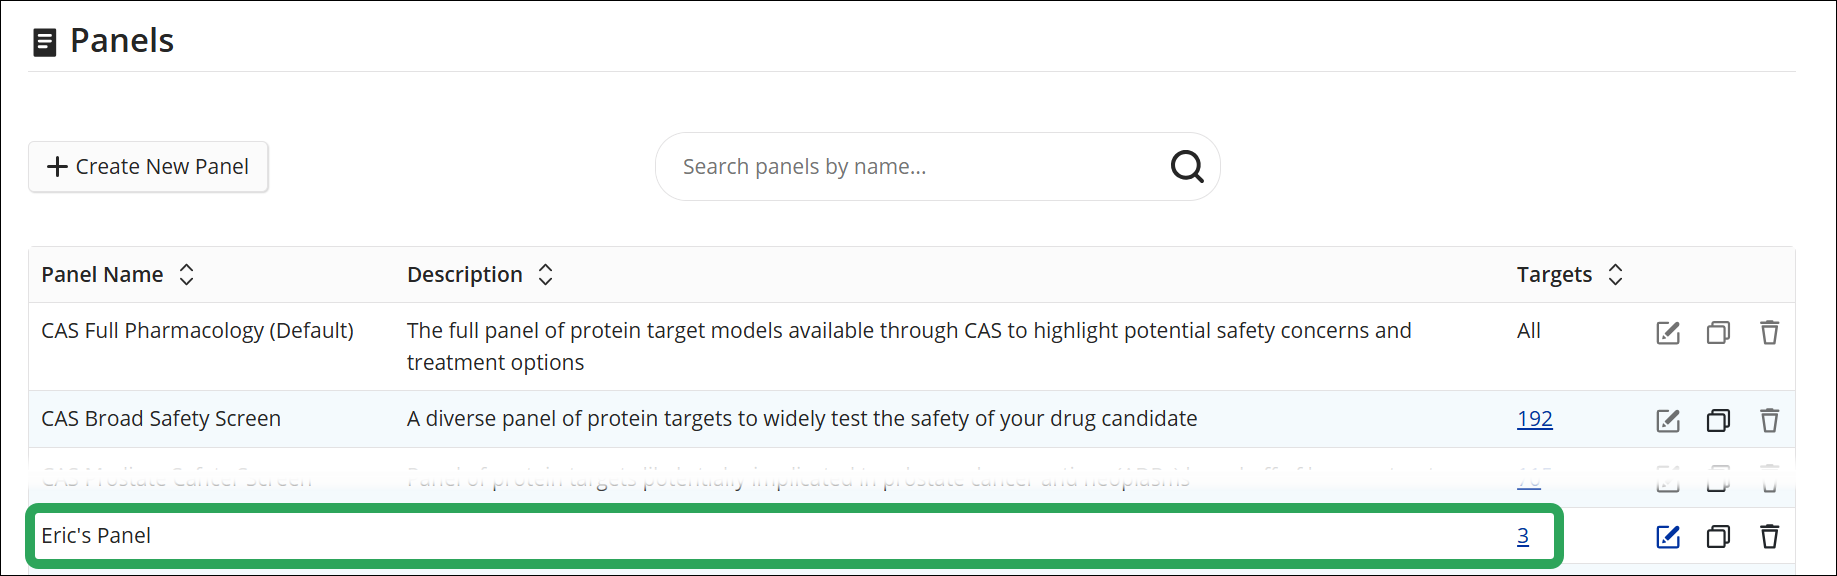Screen dimensions: 1837x576
Task: Click the magnifying glass search icon
Action: 1186,166
